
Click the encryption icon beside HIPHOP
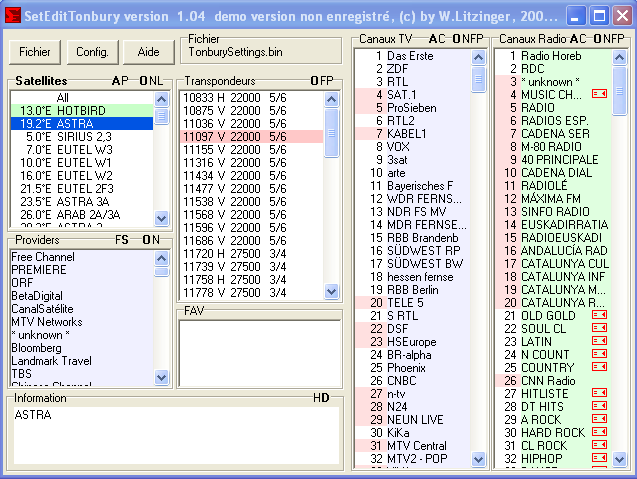pyautogui.click(x=599, y=458)
